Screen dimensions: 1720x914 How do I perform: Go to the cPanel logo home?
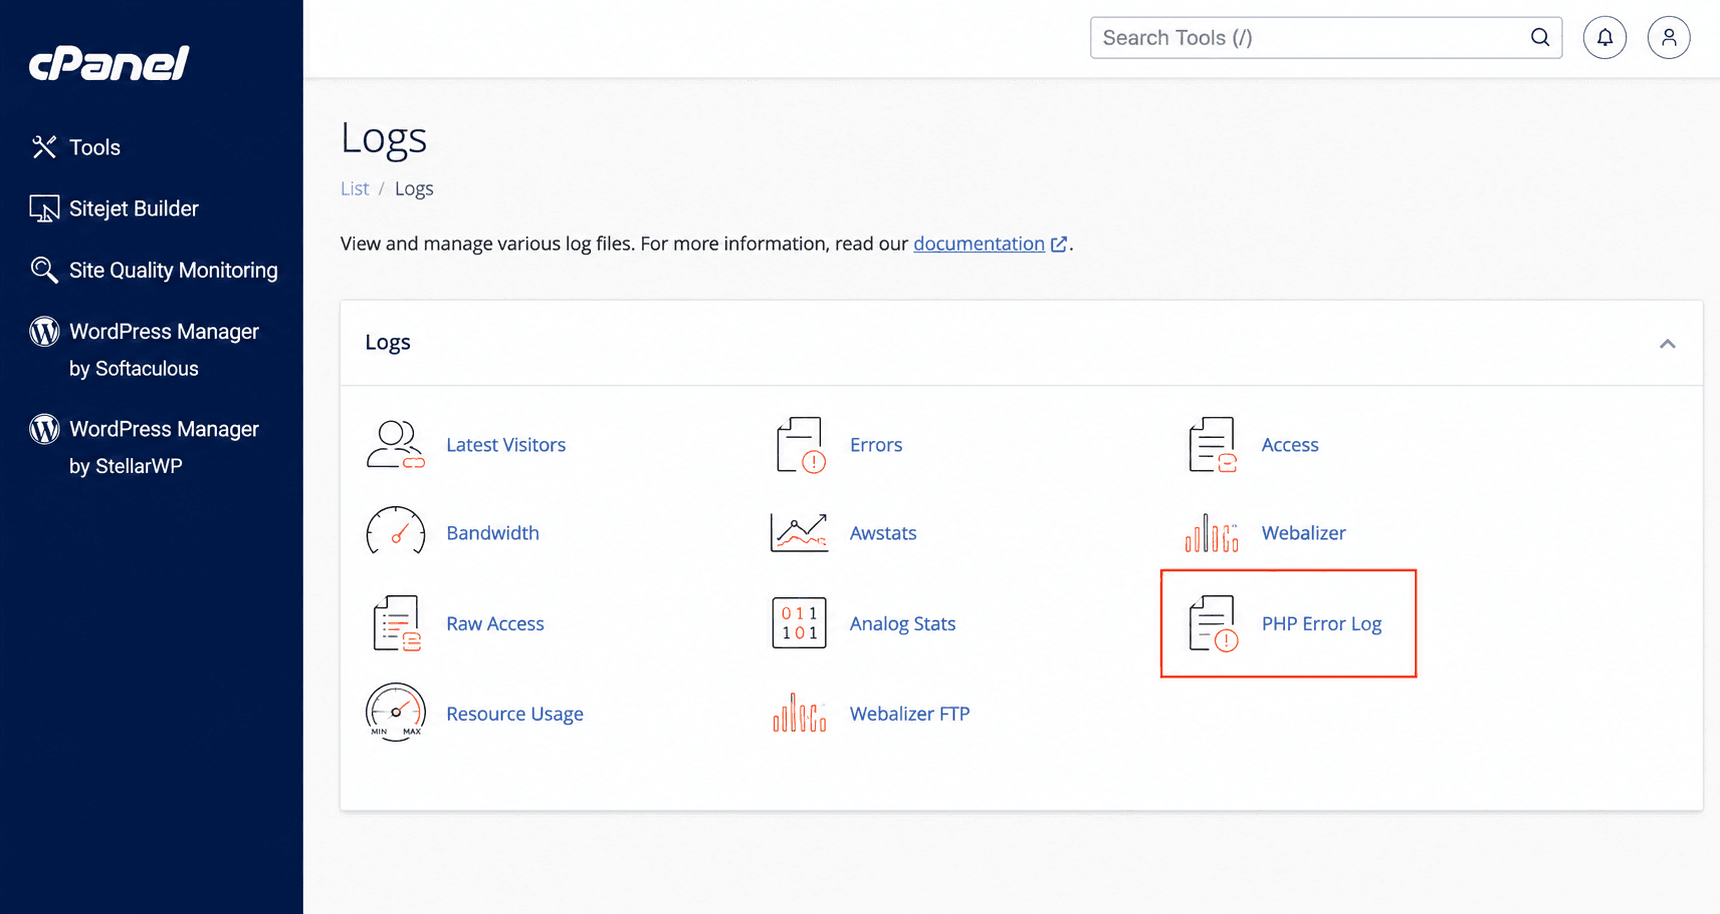[x=109, y=64]
